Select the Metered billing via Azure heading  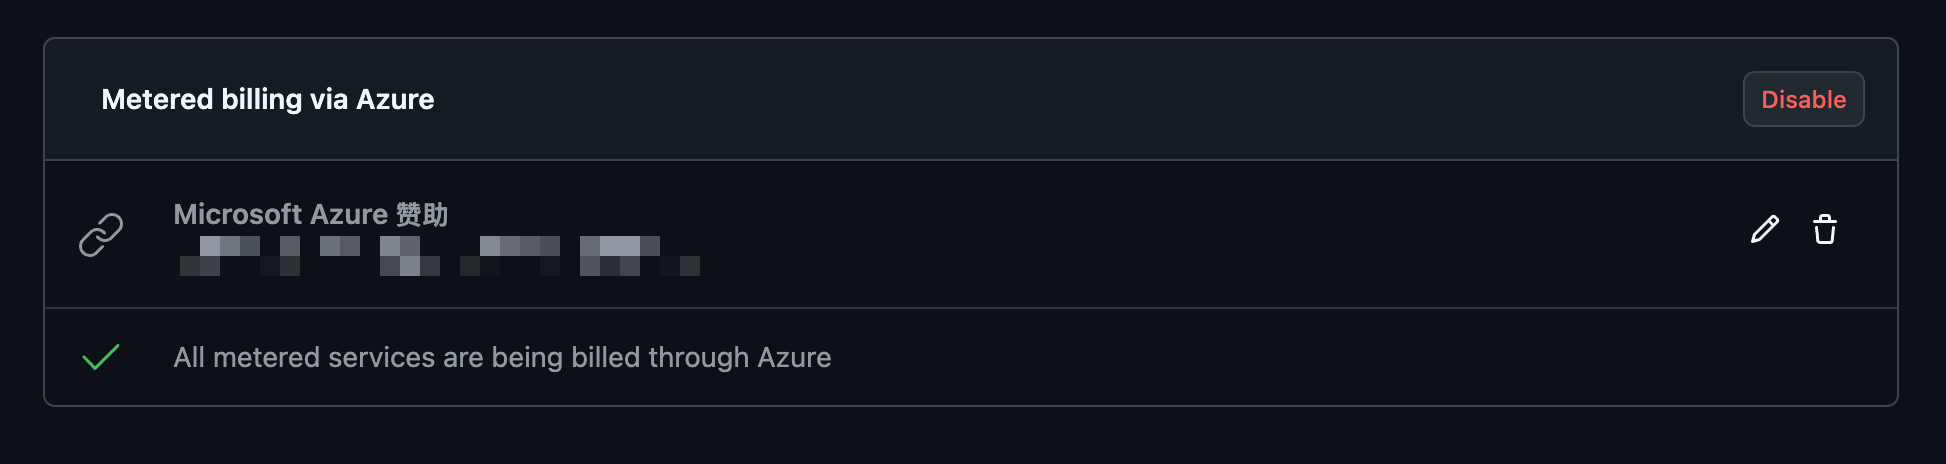[x=267, y=99]
